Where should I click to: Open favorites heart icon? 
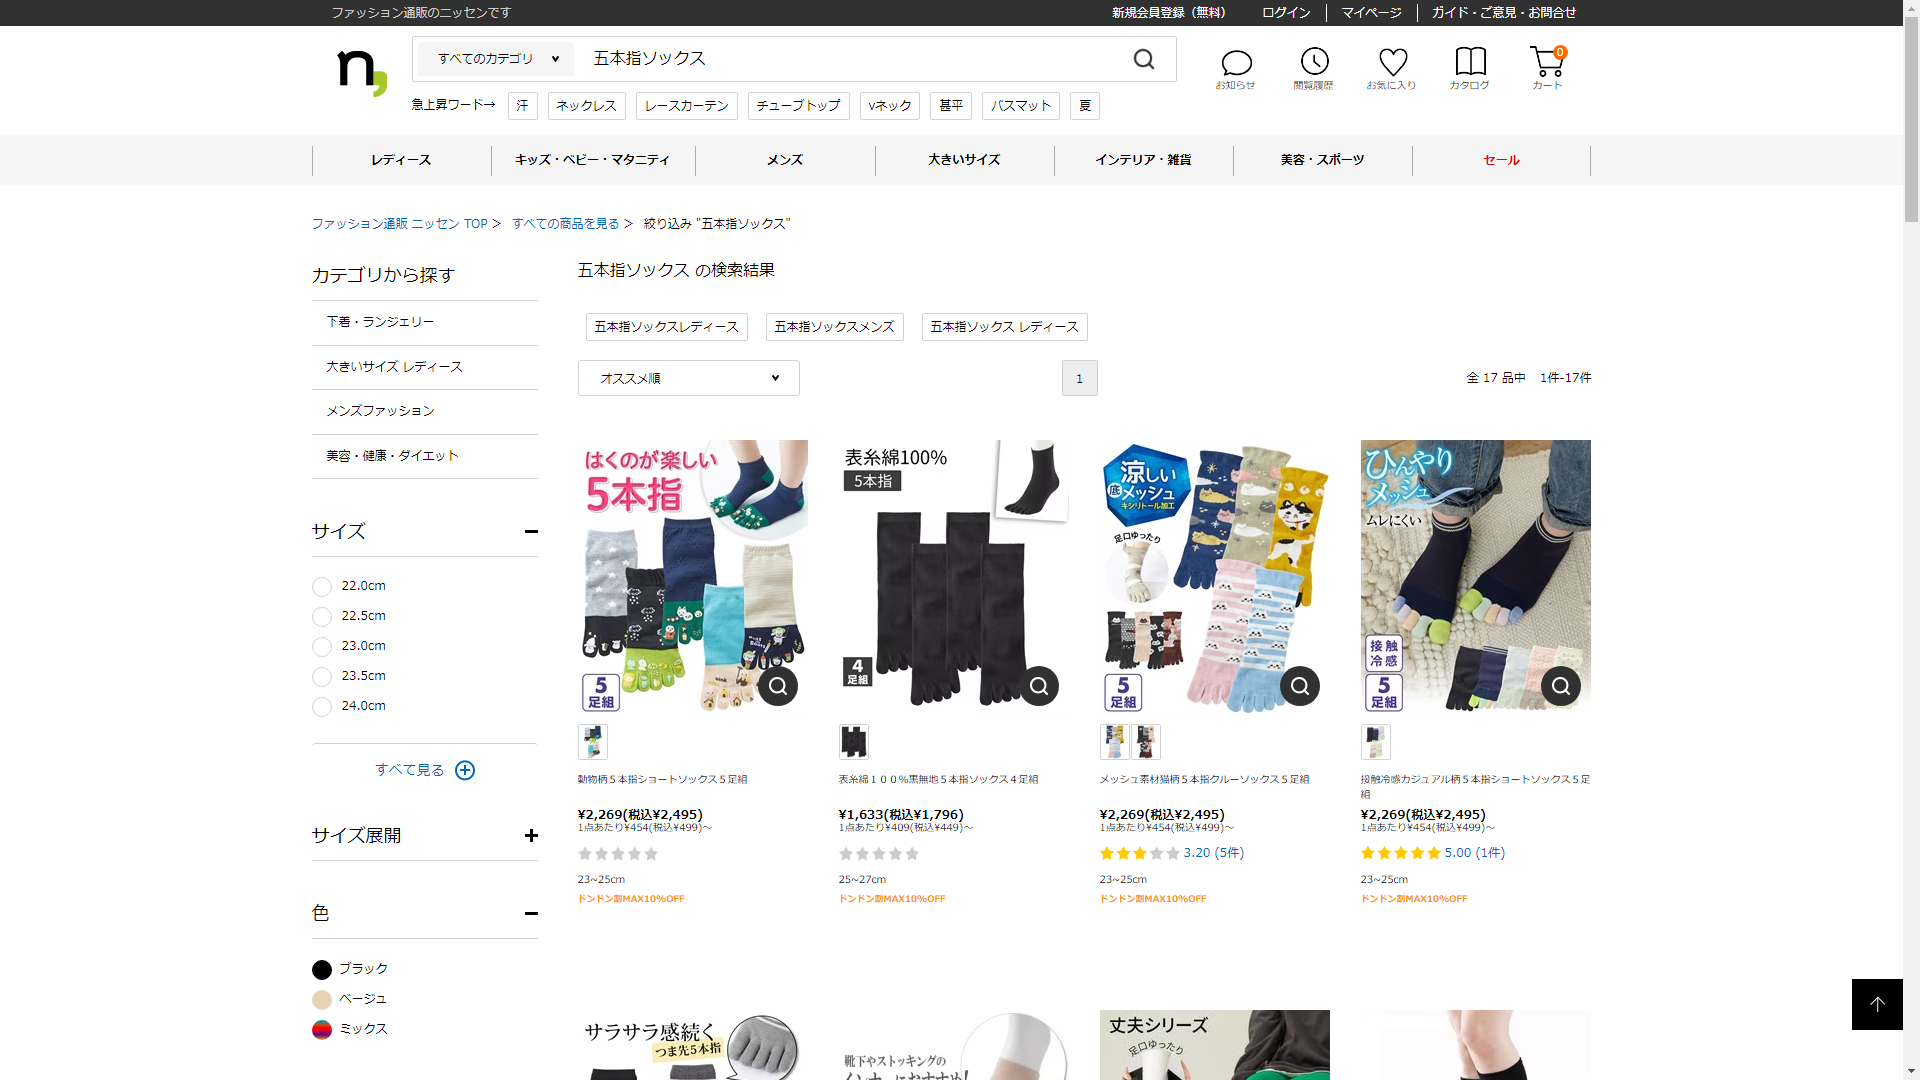[1392, 62]
